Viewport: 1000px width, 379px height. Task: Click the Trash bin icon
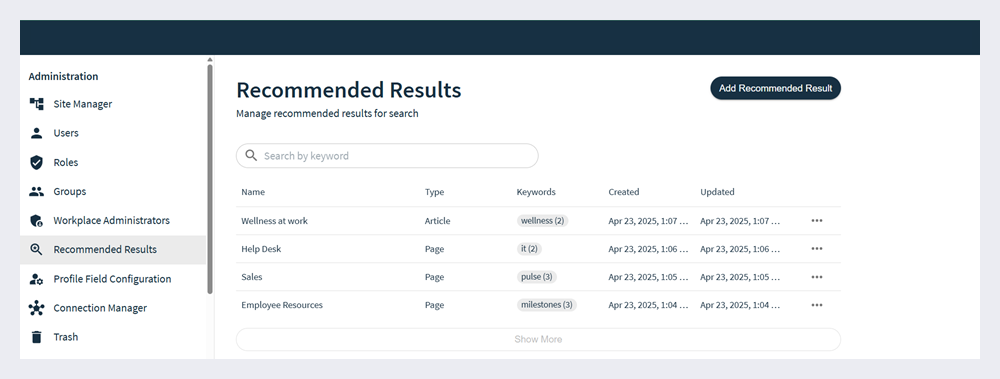click(36, 337)
